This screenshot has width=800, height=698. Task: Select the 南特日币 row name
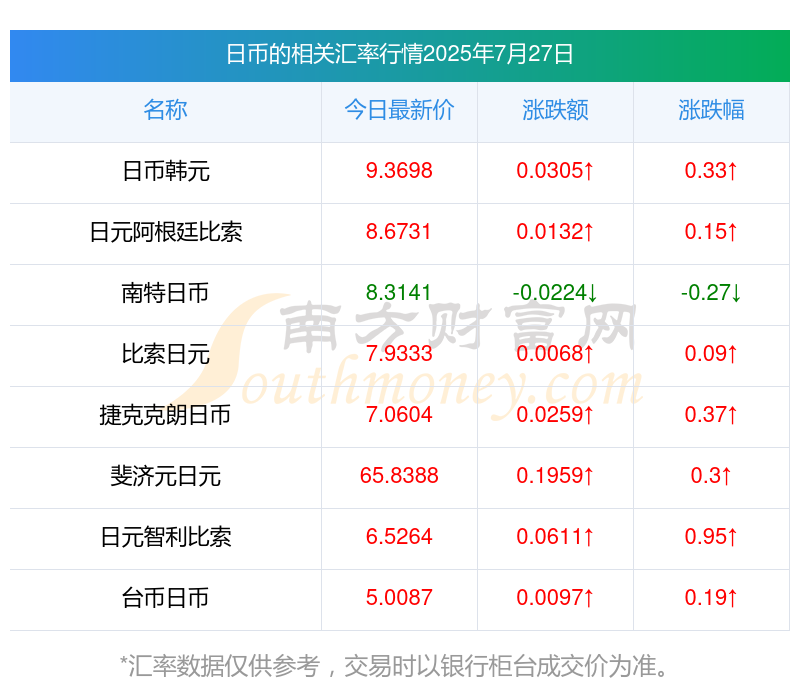click(165, 293)
